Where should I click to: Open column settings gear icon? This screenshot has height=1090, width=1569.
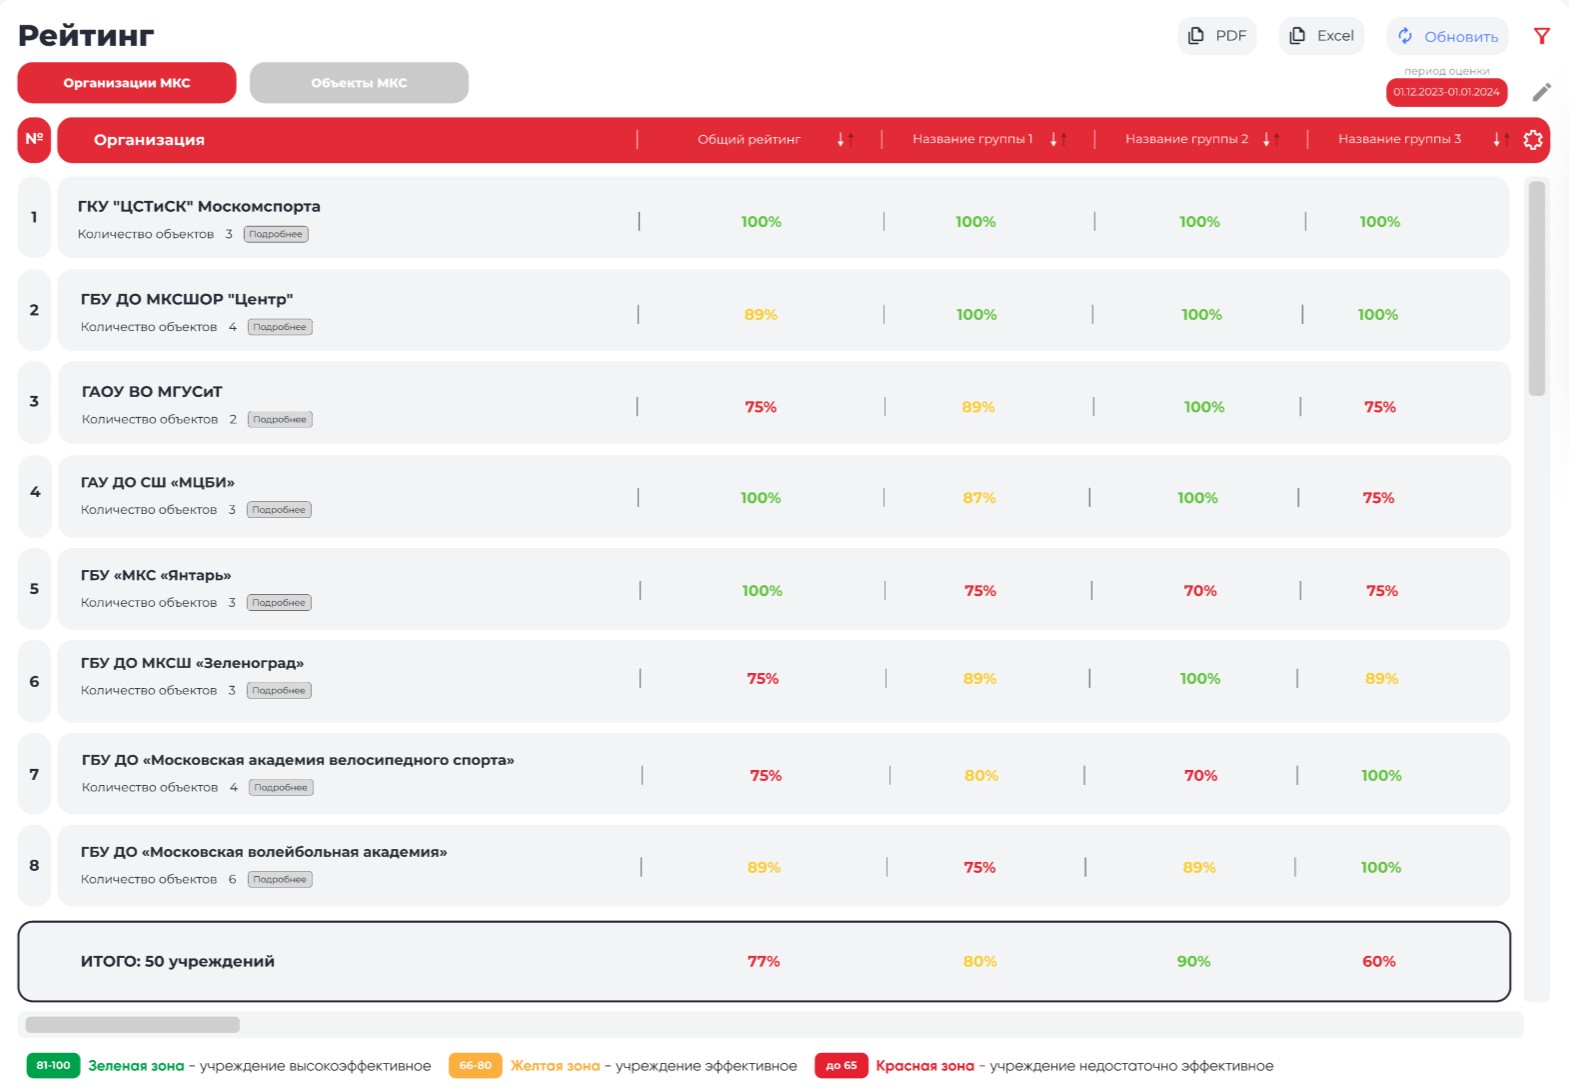(x=1532, y=140)
